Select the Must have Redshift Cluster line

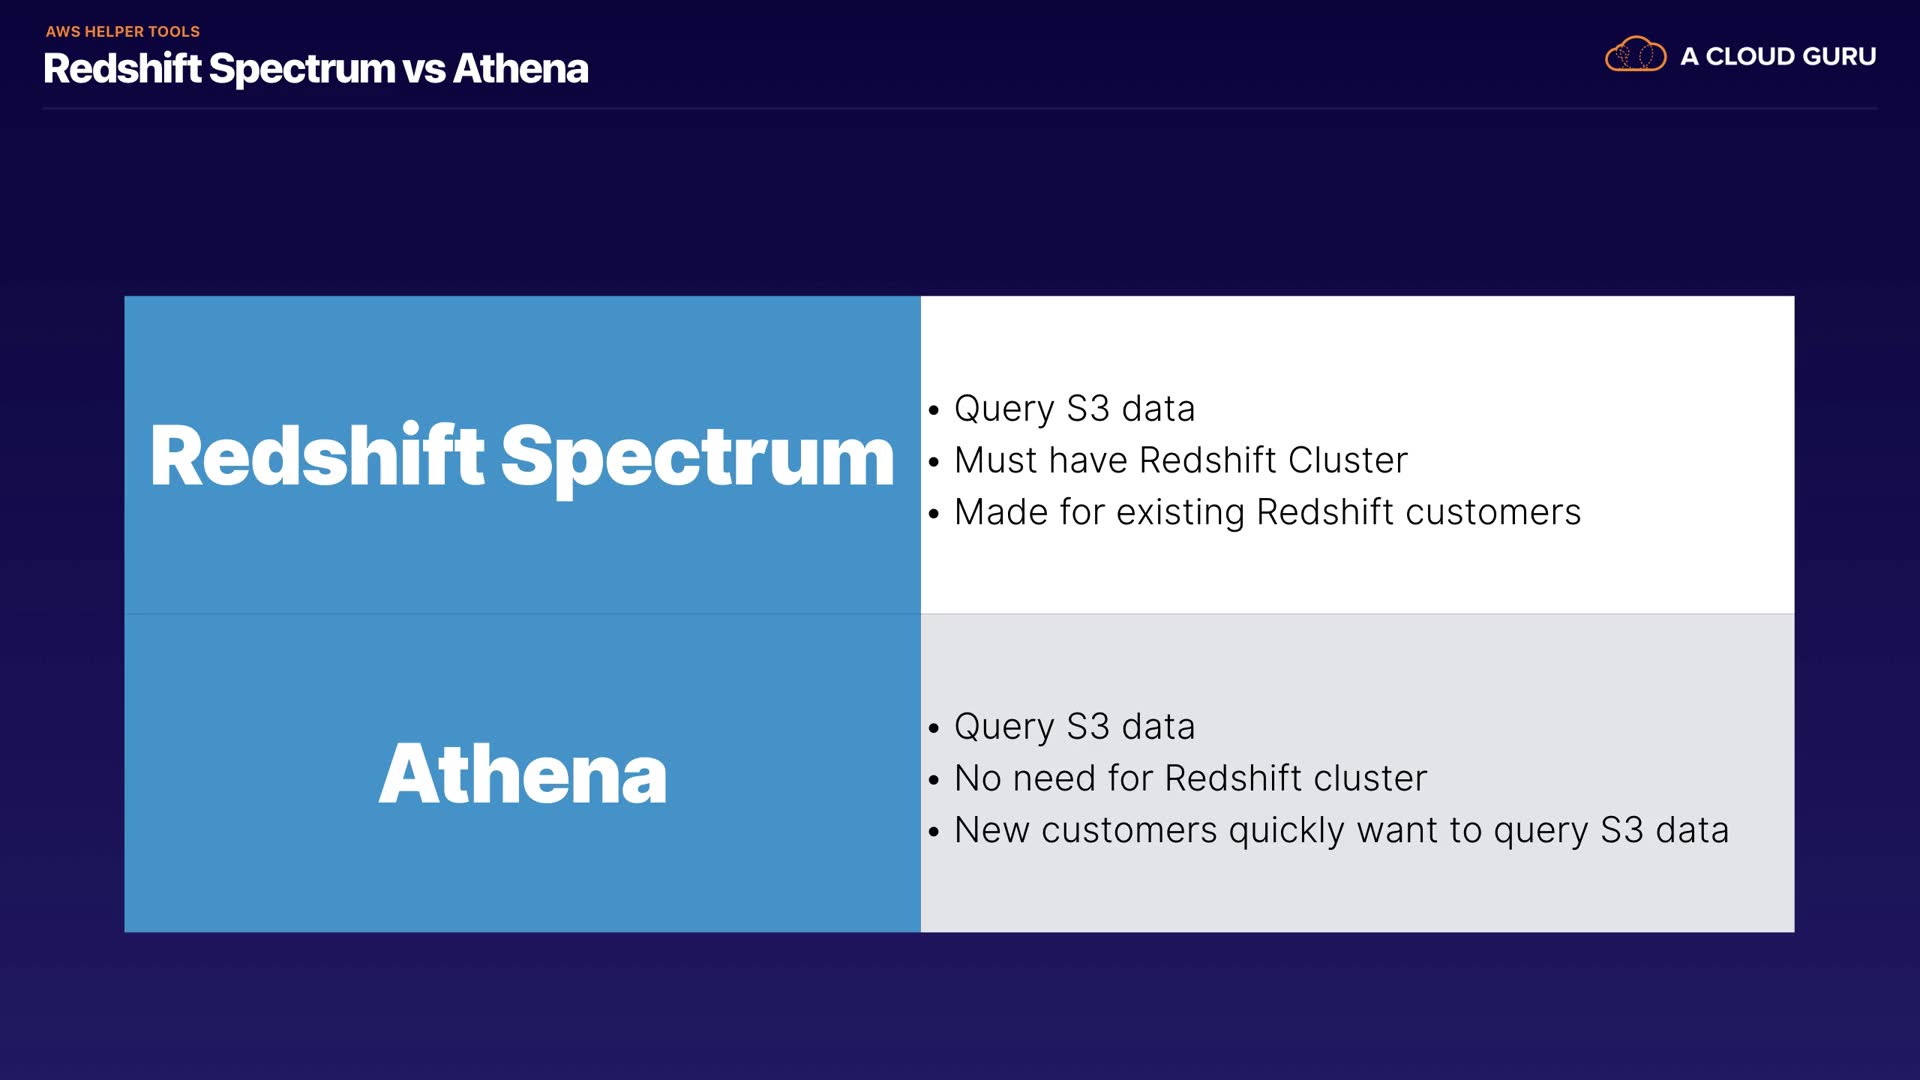click(1180, 461)
